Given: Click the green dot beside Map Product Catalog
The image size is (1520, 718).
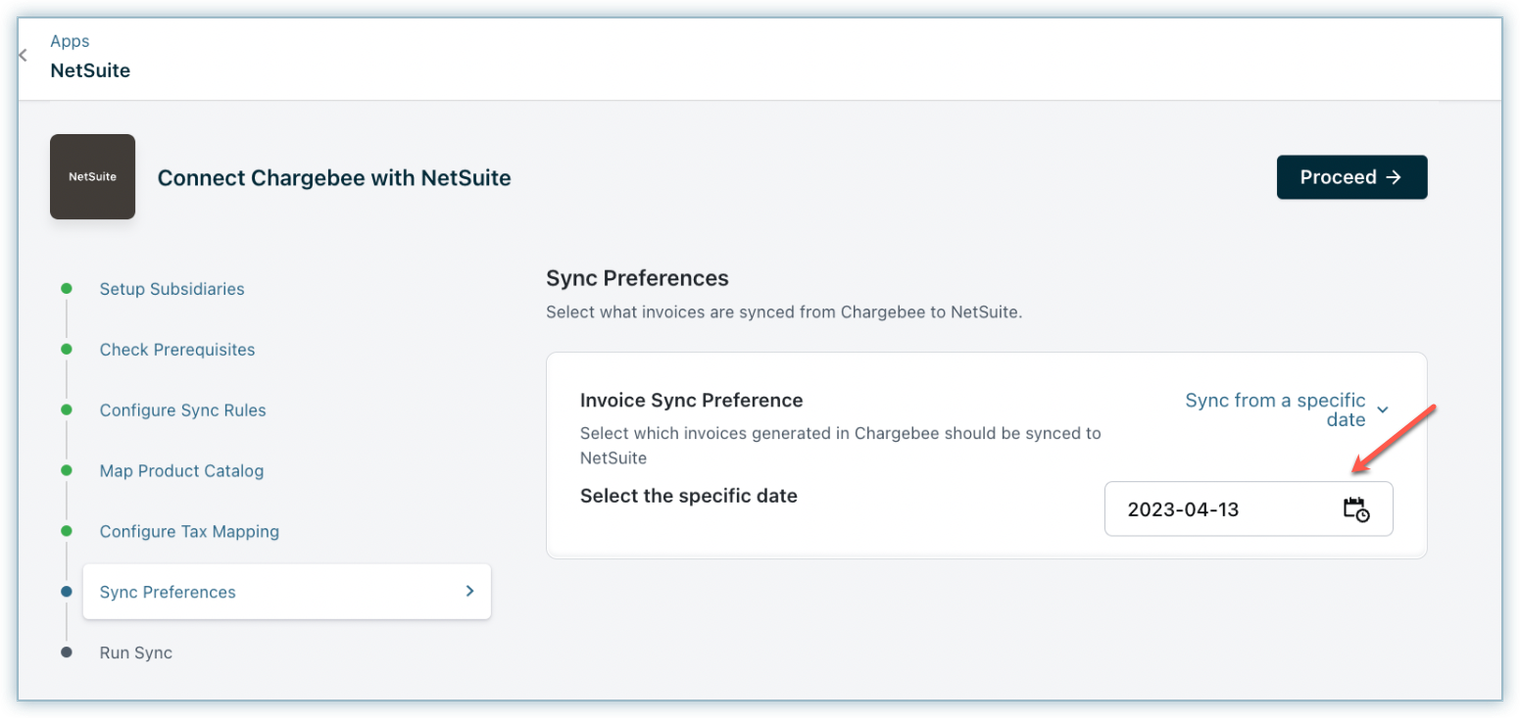Looking at the screenshot, I should point(66,470).
